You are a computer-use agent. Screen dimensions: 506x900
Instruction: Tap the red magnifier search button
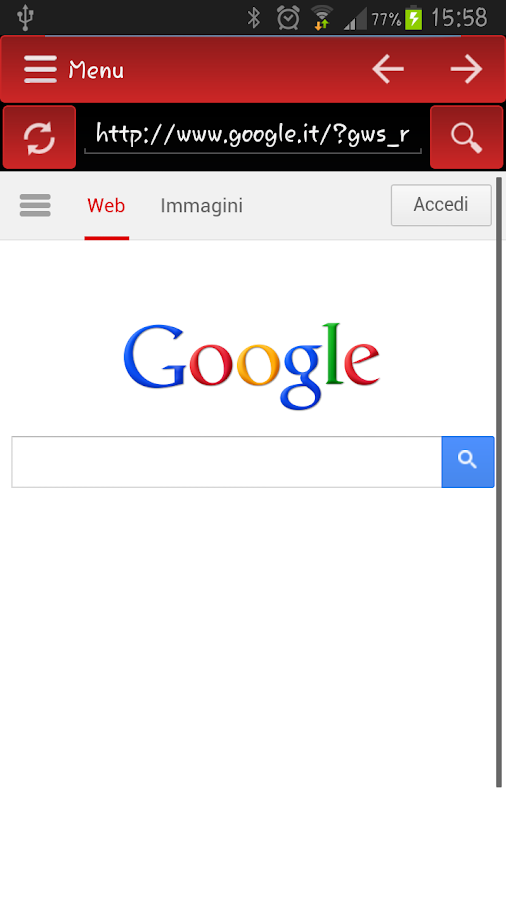(x=466, y=138)
